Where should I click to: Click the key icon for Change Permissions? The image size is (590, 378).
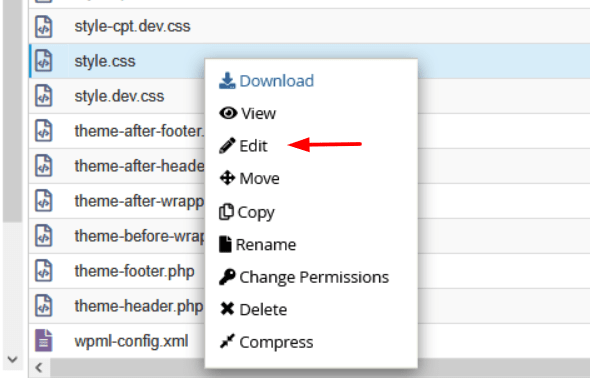tap(227, 277)
